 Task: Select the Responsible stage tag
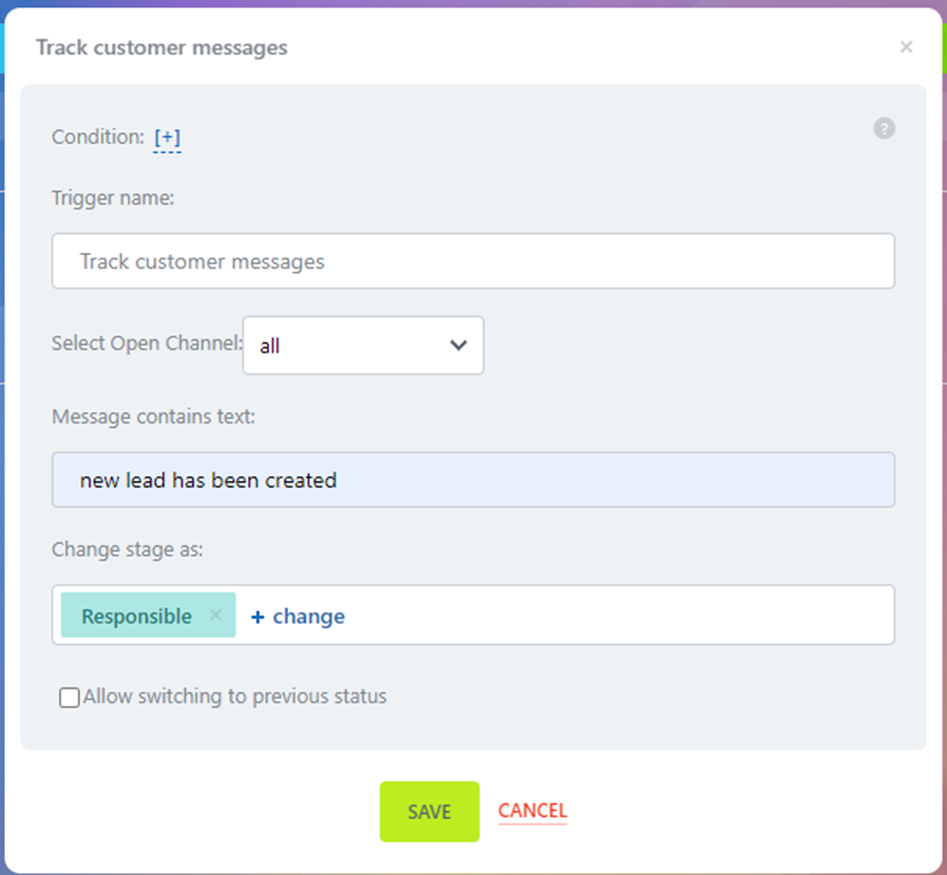(x=136, y=616)
